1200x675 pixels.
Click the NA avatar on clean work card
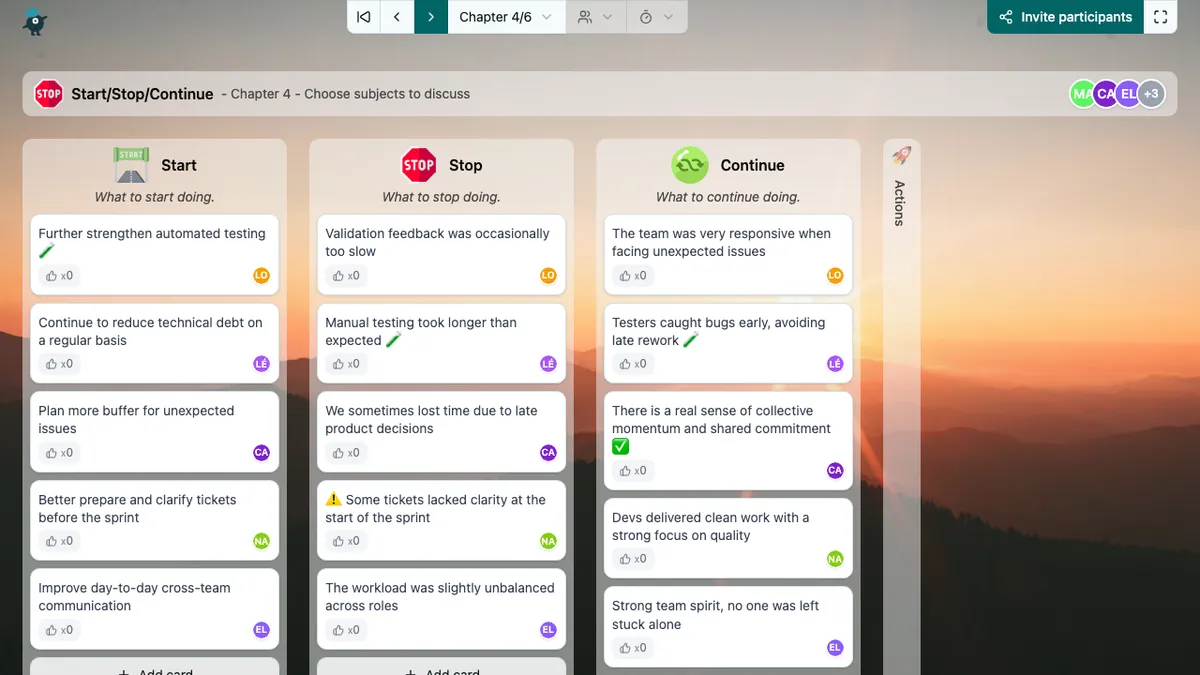835,559
